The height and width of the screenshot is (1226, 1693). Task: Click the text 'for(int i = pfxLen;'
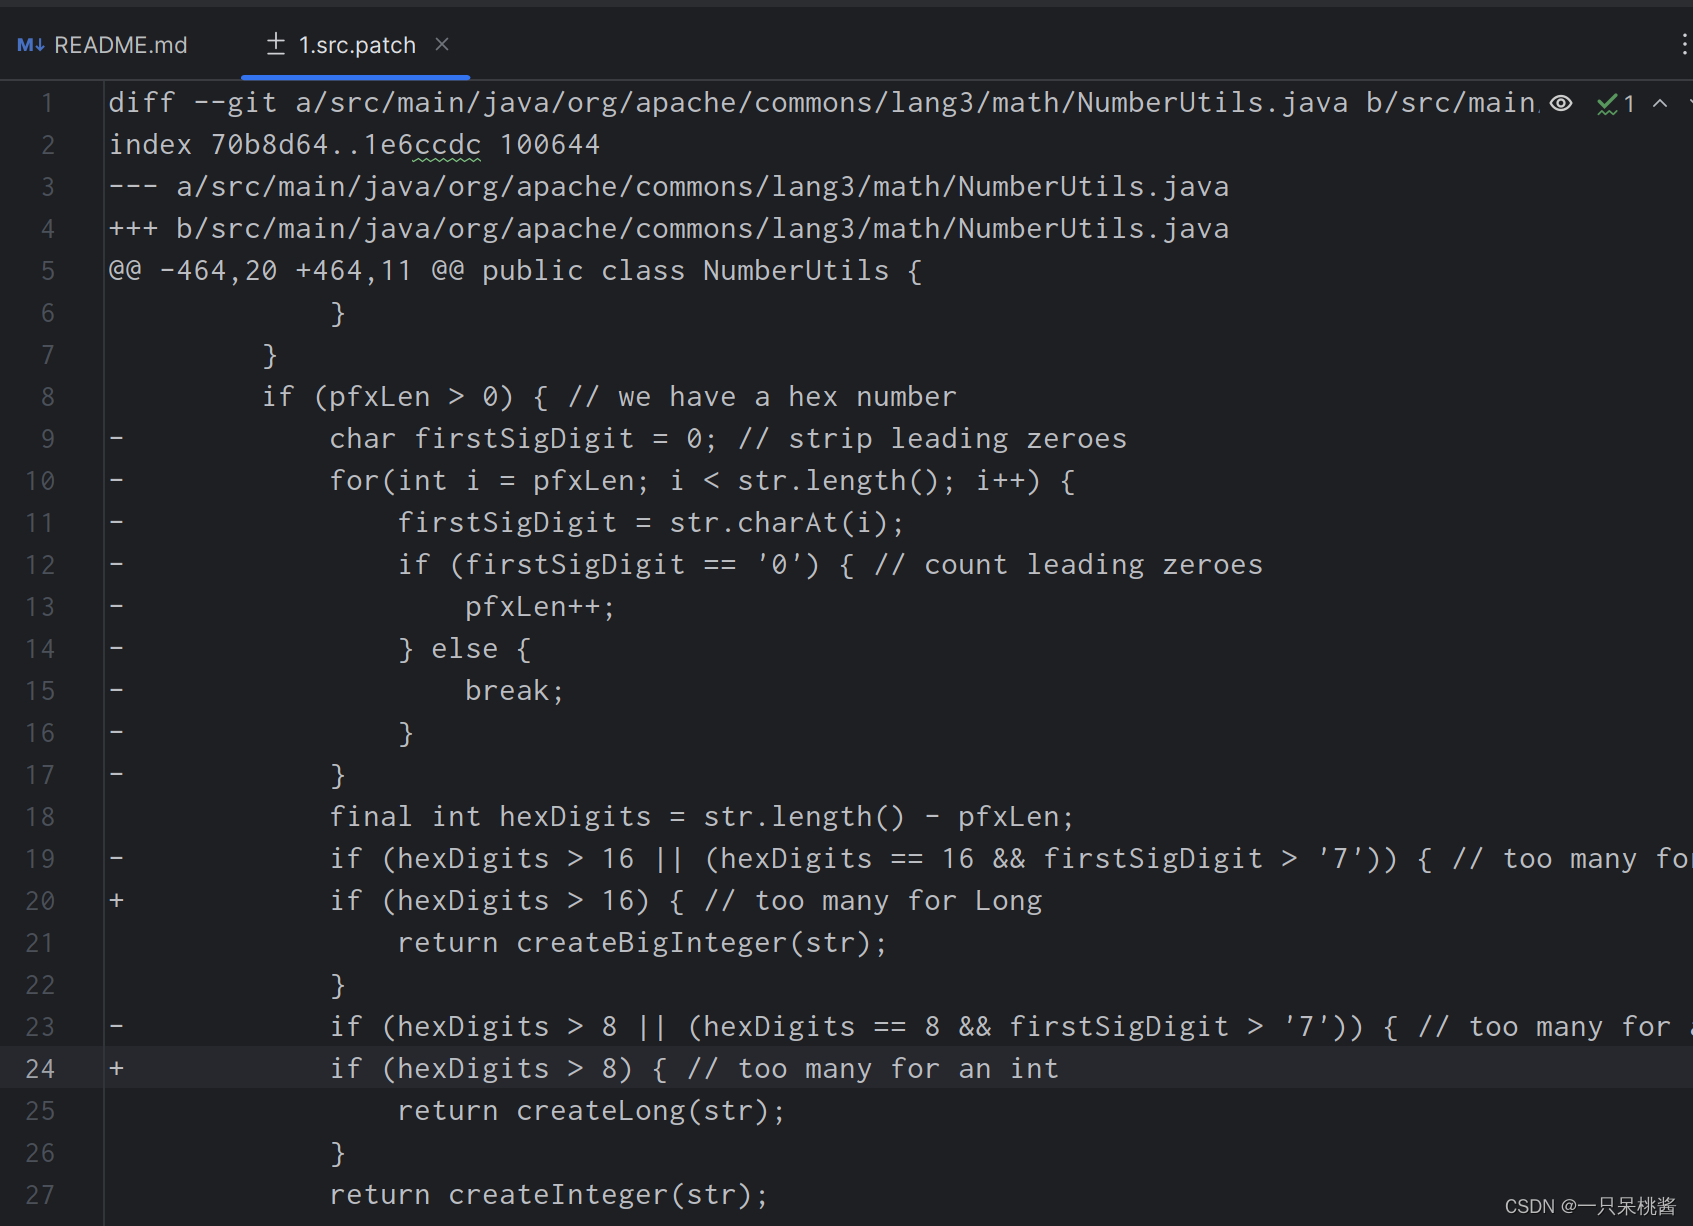[x=490, y=481]
